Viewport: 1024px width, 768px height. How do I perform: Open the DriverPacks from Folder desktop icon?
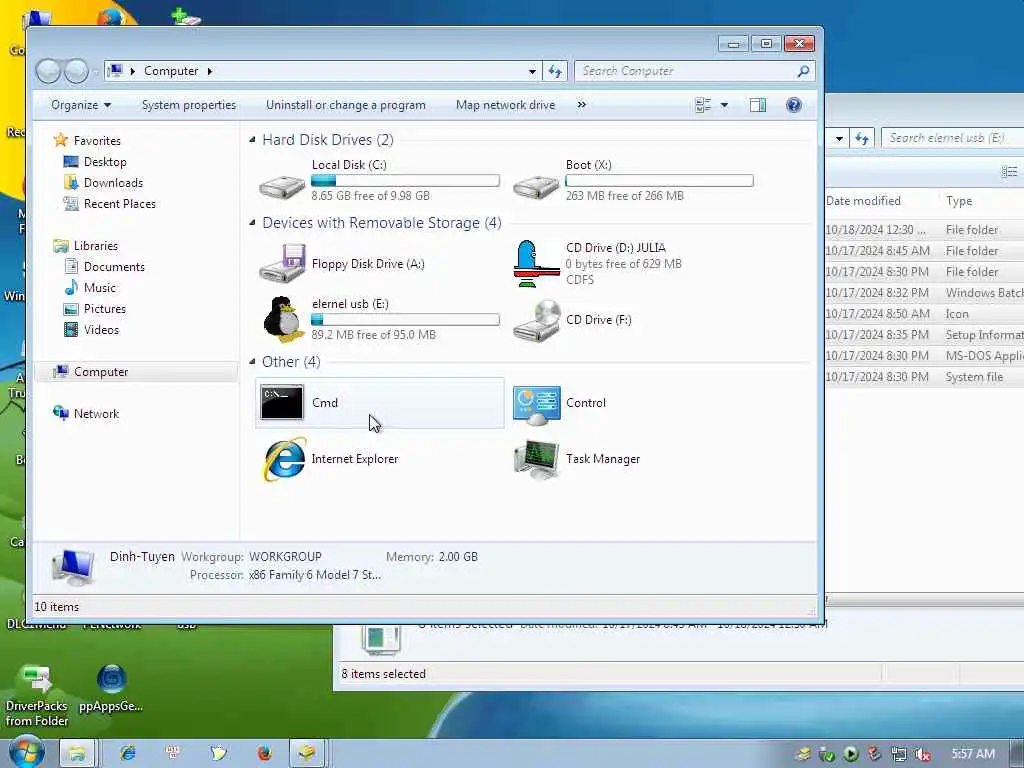[37, 694]
